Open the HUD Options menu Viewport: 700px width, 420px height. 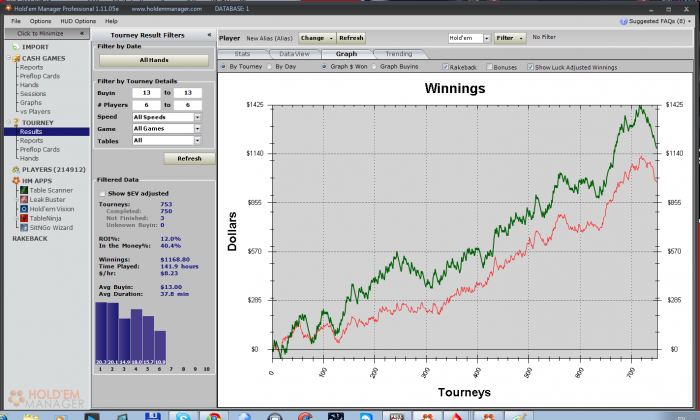78,21
